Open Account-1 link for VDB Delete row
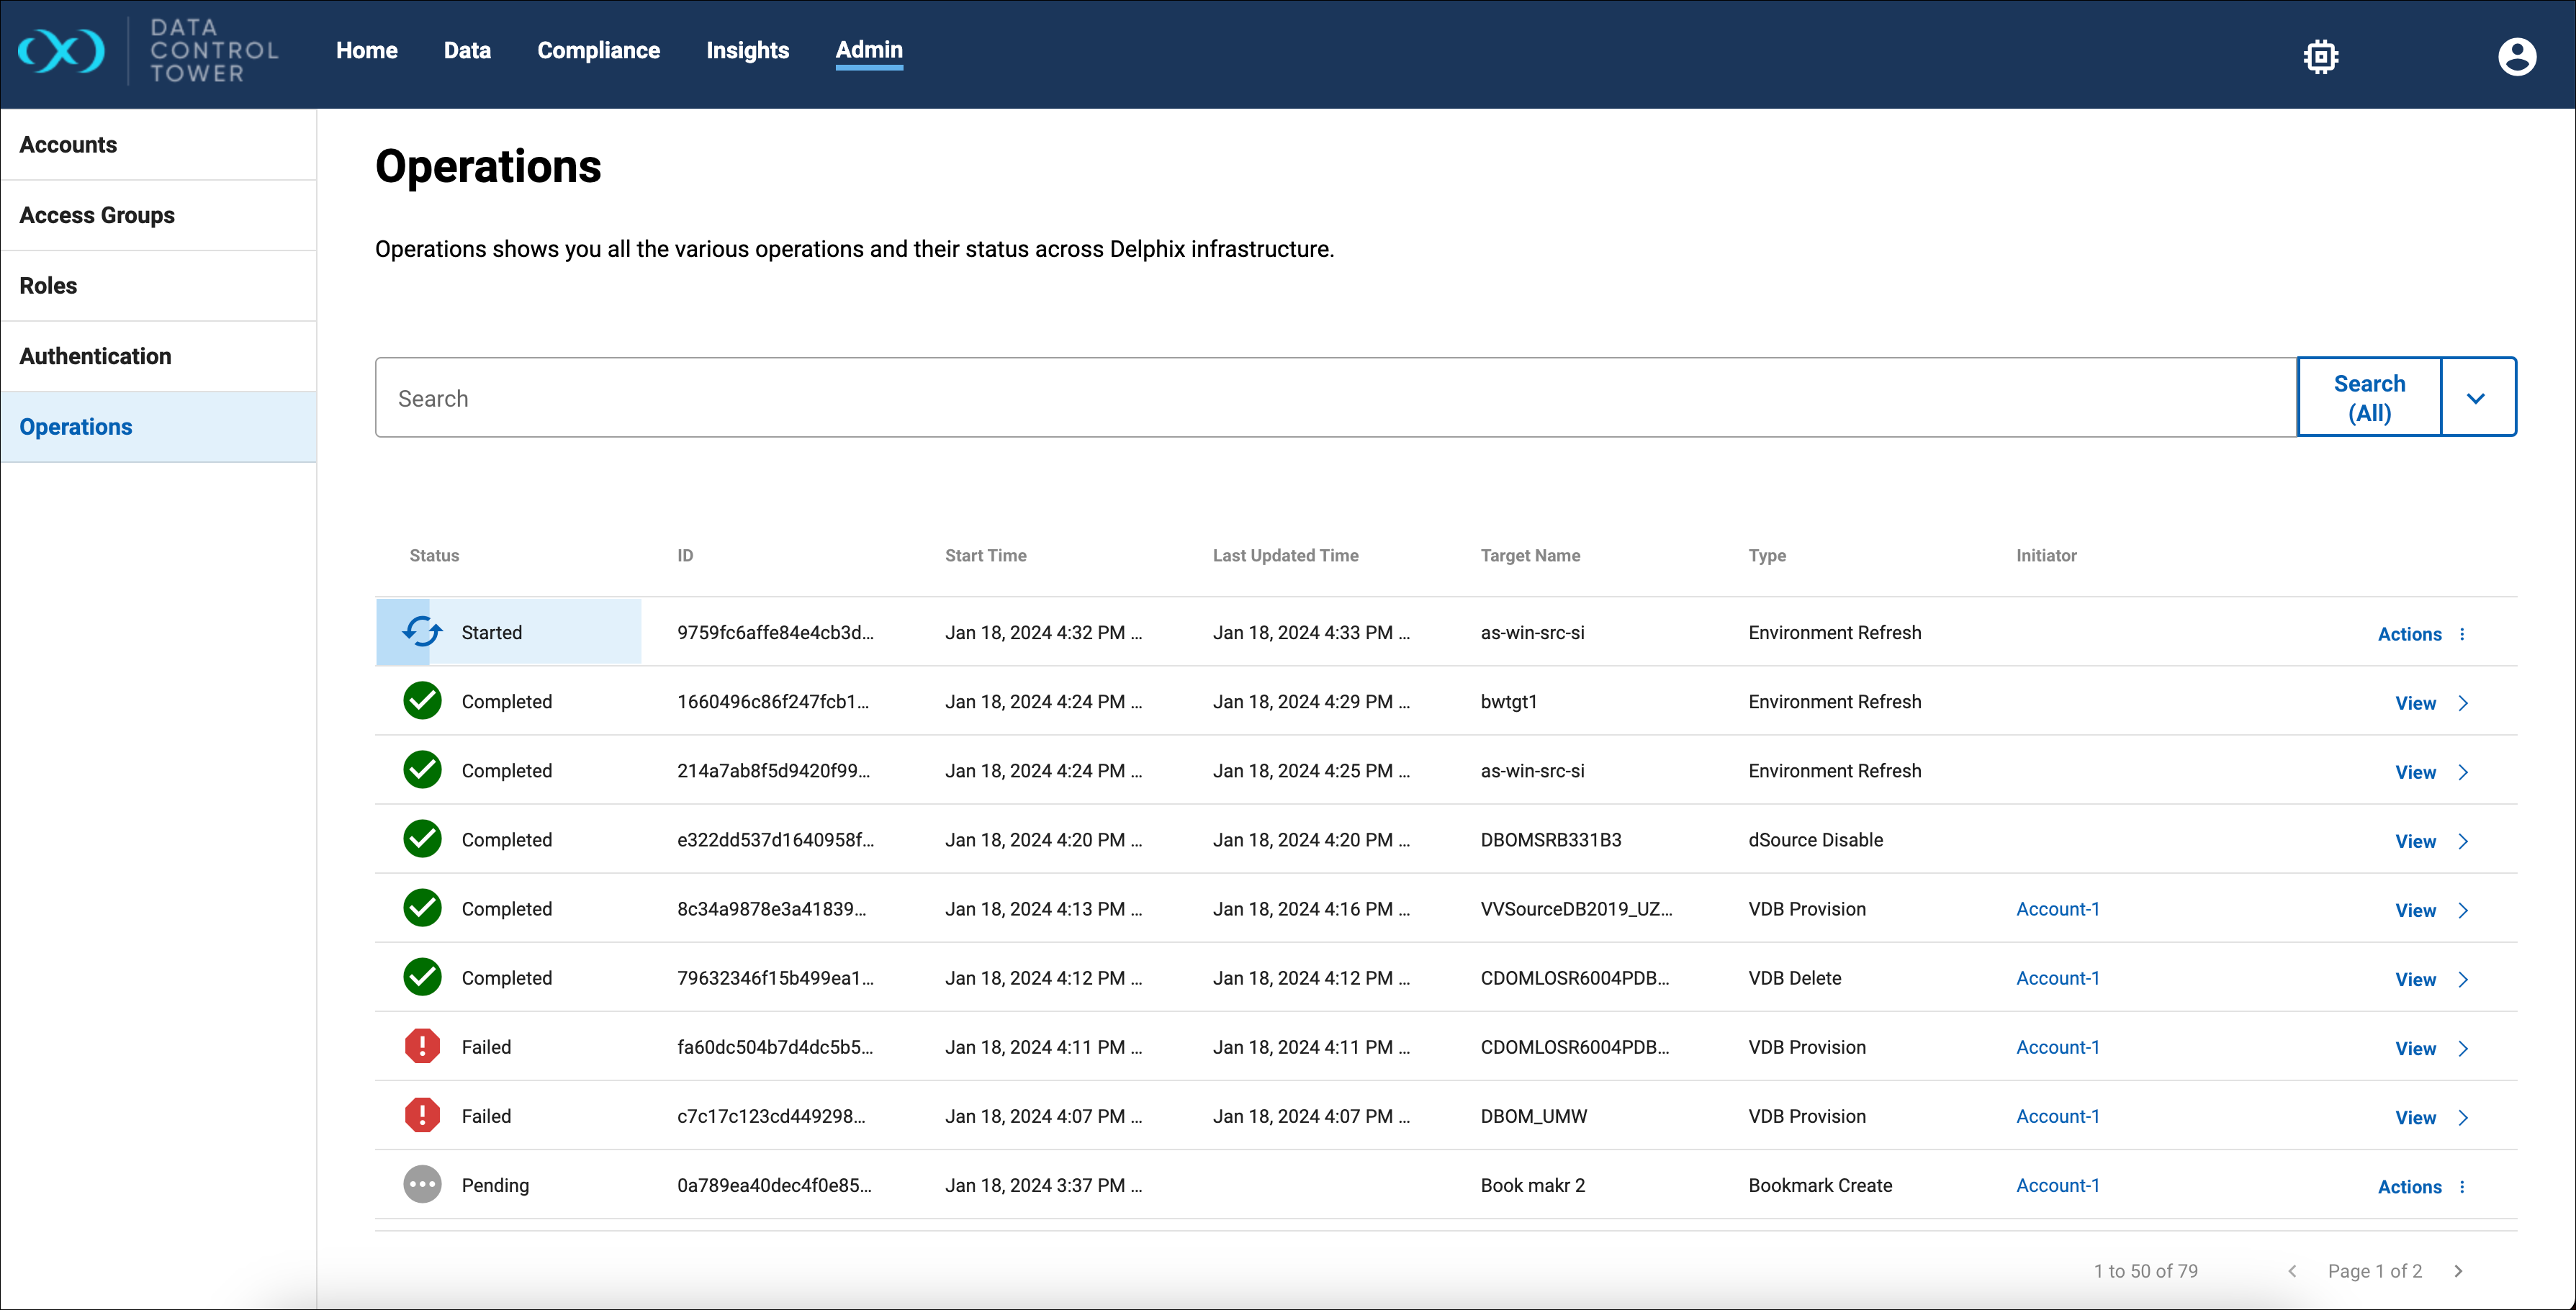This screenshot has width=2576, height=1310. [2057, 978]
